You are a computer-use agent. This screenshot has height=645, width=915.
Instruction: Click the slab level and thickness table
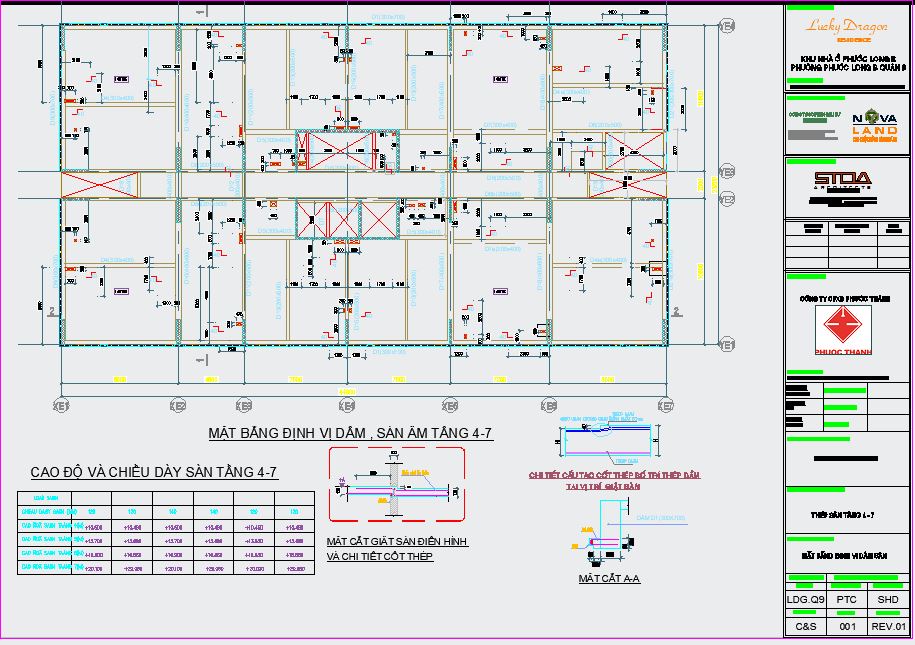click(166, 533)
